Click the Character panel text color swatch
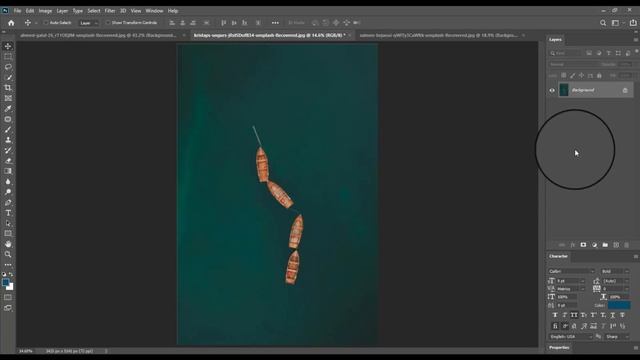 [x=619, y=305]
